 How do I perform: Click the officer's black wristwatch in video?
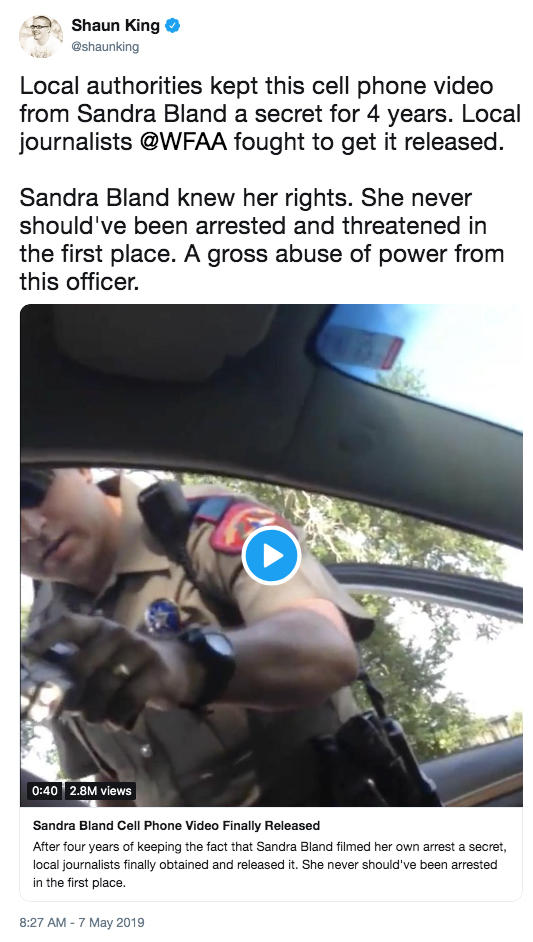pyautogui.click(x=208, y=661)
